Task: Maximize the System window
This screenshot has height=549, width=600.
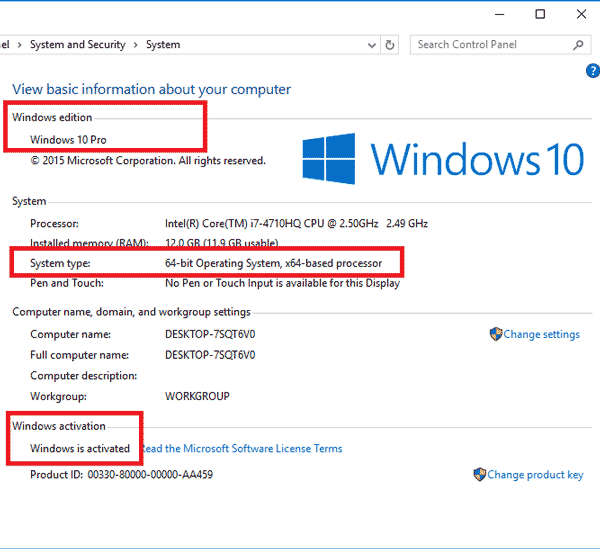Action: pyautogui.click(x=540, y=13)
